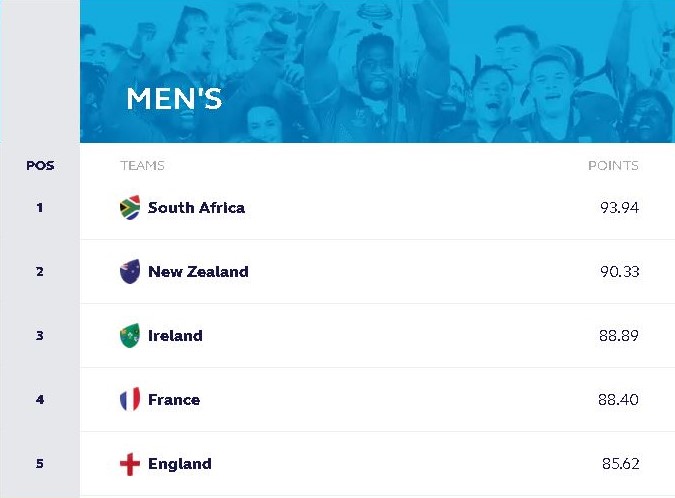Click the POS column header
The image size is (675, 498).
pos(40,165)
